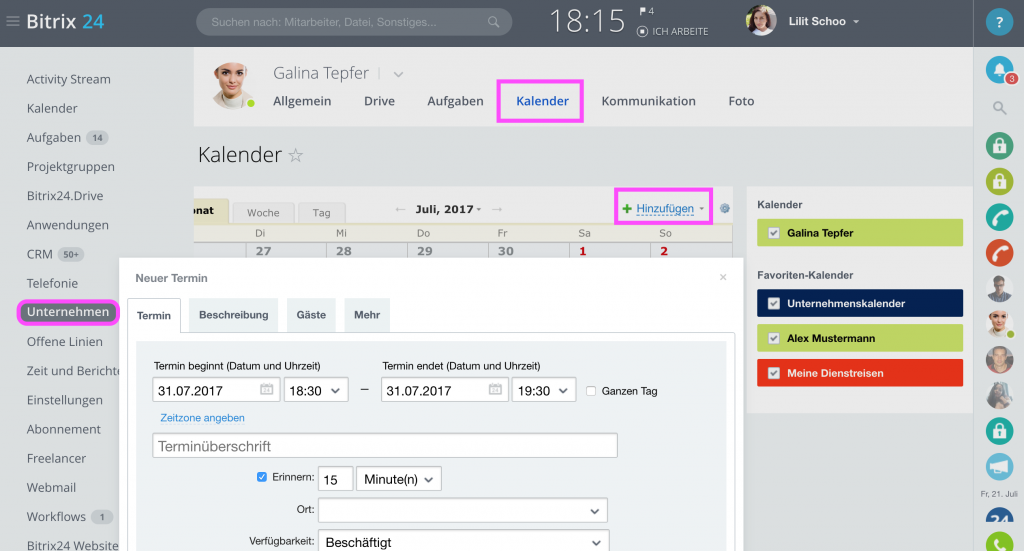Open the dark green lock chat icon
Image resolution: width=1024 pixels, height=551 pixels.
click(x=999, y=146)
